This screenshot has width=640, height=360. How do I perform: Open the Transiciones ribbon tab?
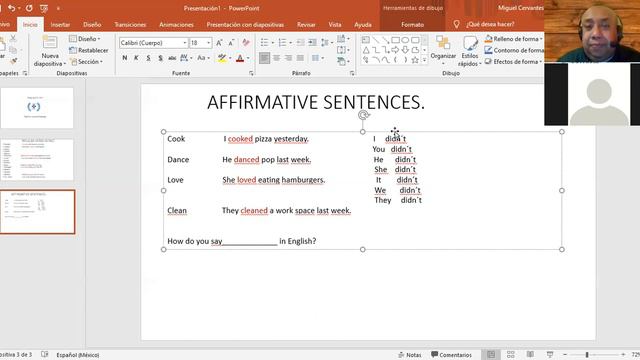pos(130,24)
